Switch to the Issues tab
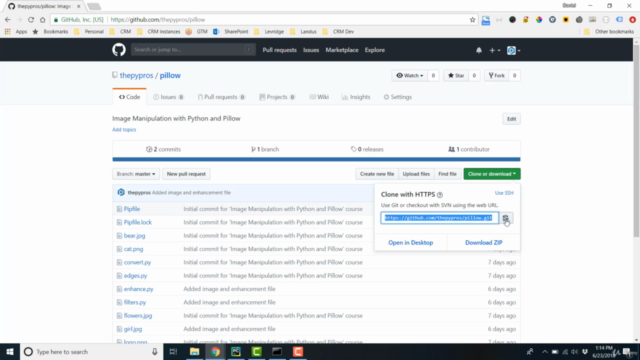Screen dimensions: 640x360 168,97
